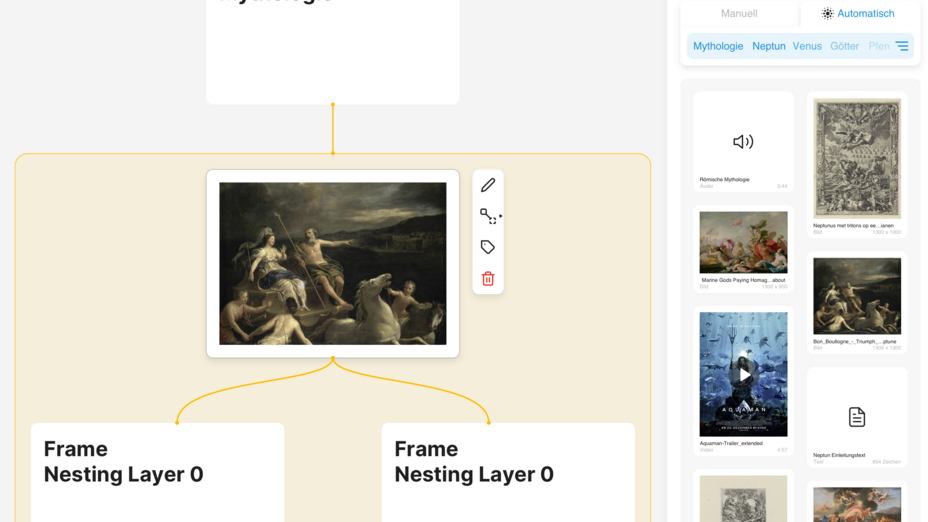The height and width of the screenshot is (522, 928).
Task: Open the Bon Boullogne Triumph of Neptune thumbnail
Action: click(x=857, y=297)
